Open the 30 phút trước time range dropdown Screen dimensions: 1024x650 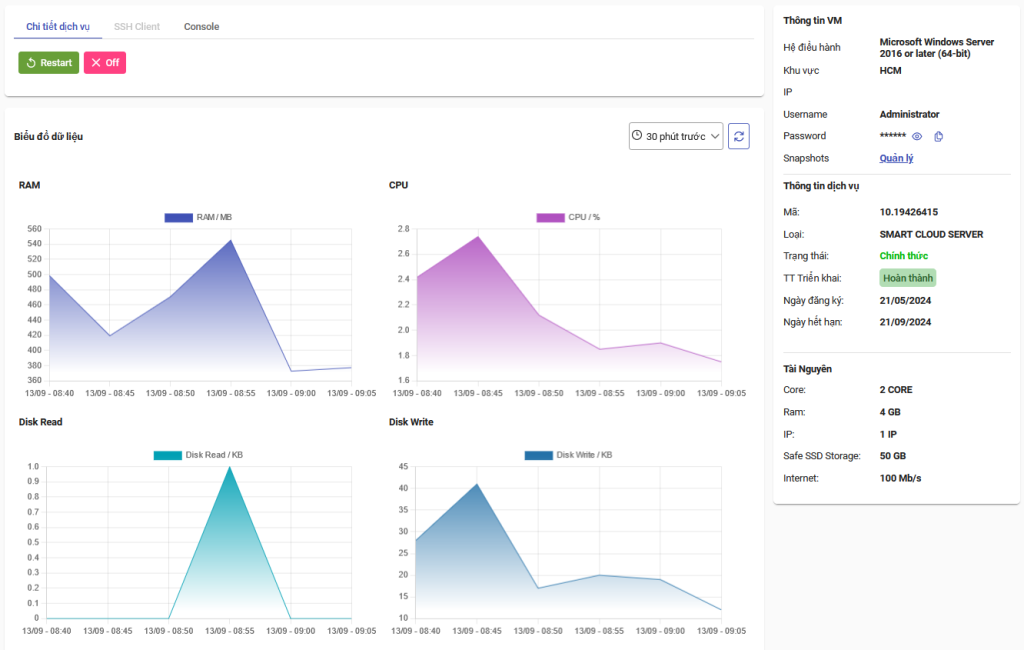point(676,136)
